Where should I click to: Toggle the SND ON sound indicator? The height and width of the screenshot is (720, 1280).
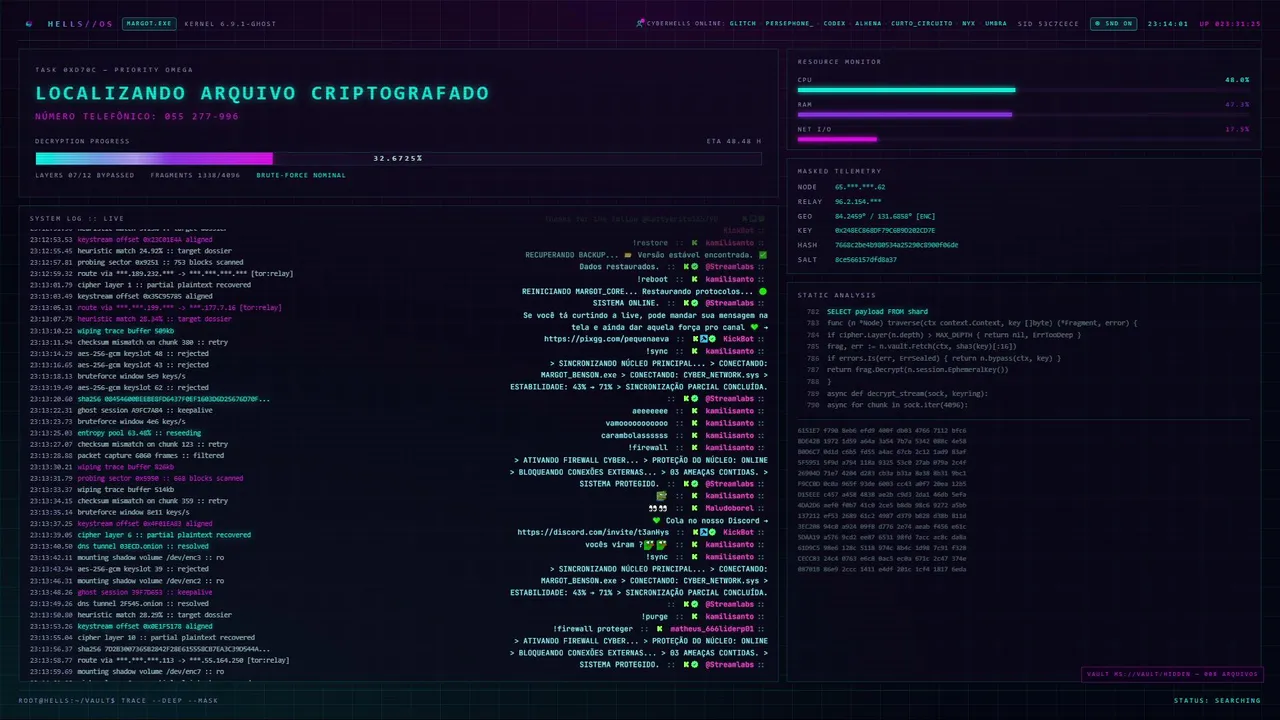1113,23
